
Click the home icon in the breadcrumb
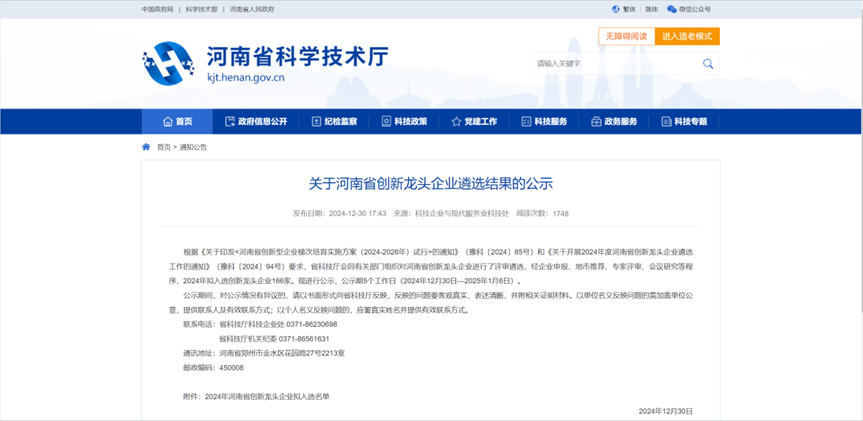click(146, 147)
